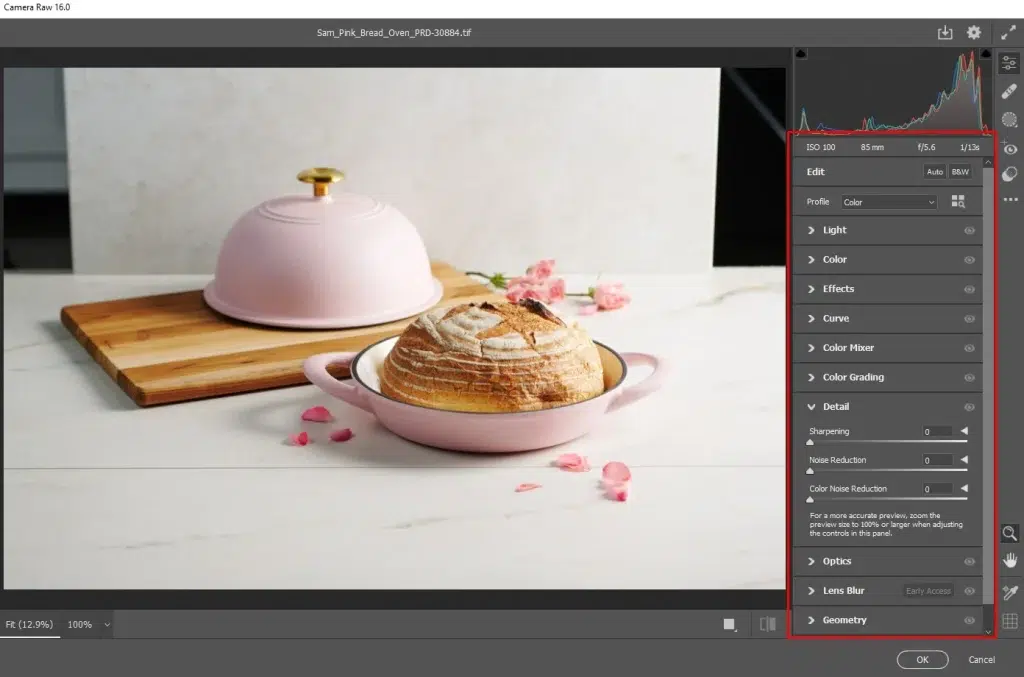Screen dimensions: 1024x677
Task: Toggle the eye icon for Color Mixer
Action: tap(968, 348)
